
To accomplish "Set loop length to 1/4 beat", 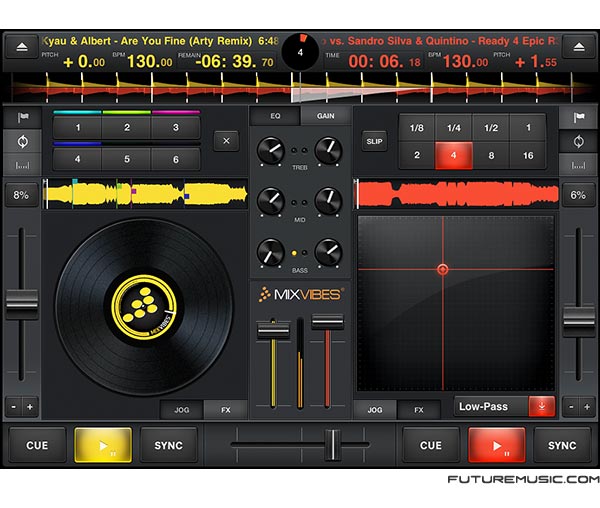I will click(454, 128).
